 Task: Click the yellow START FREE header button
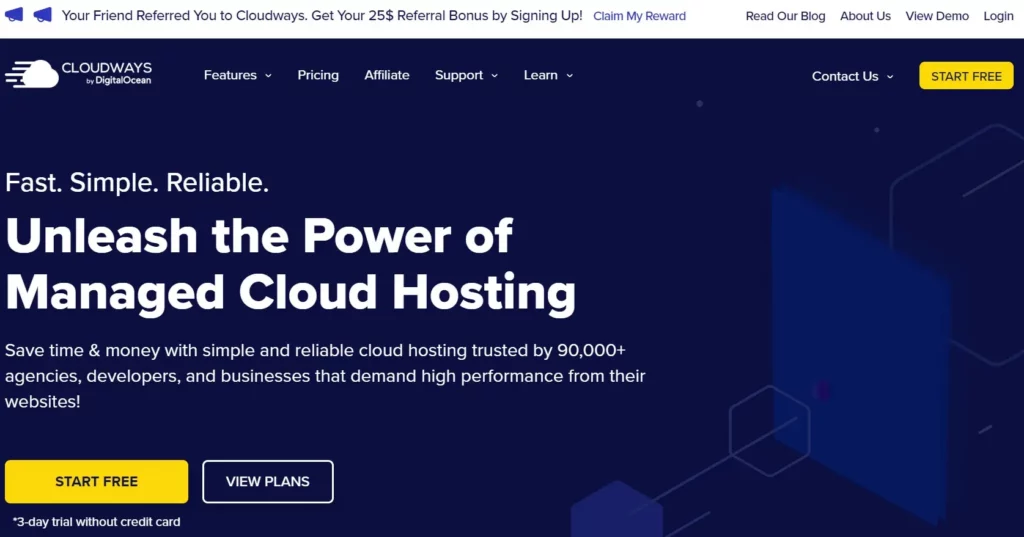pyautogui.click(x=967, y=76)
